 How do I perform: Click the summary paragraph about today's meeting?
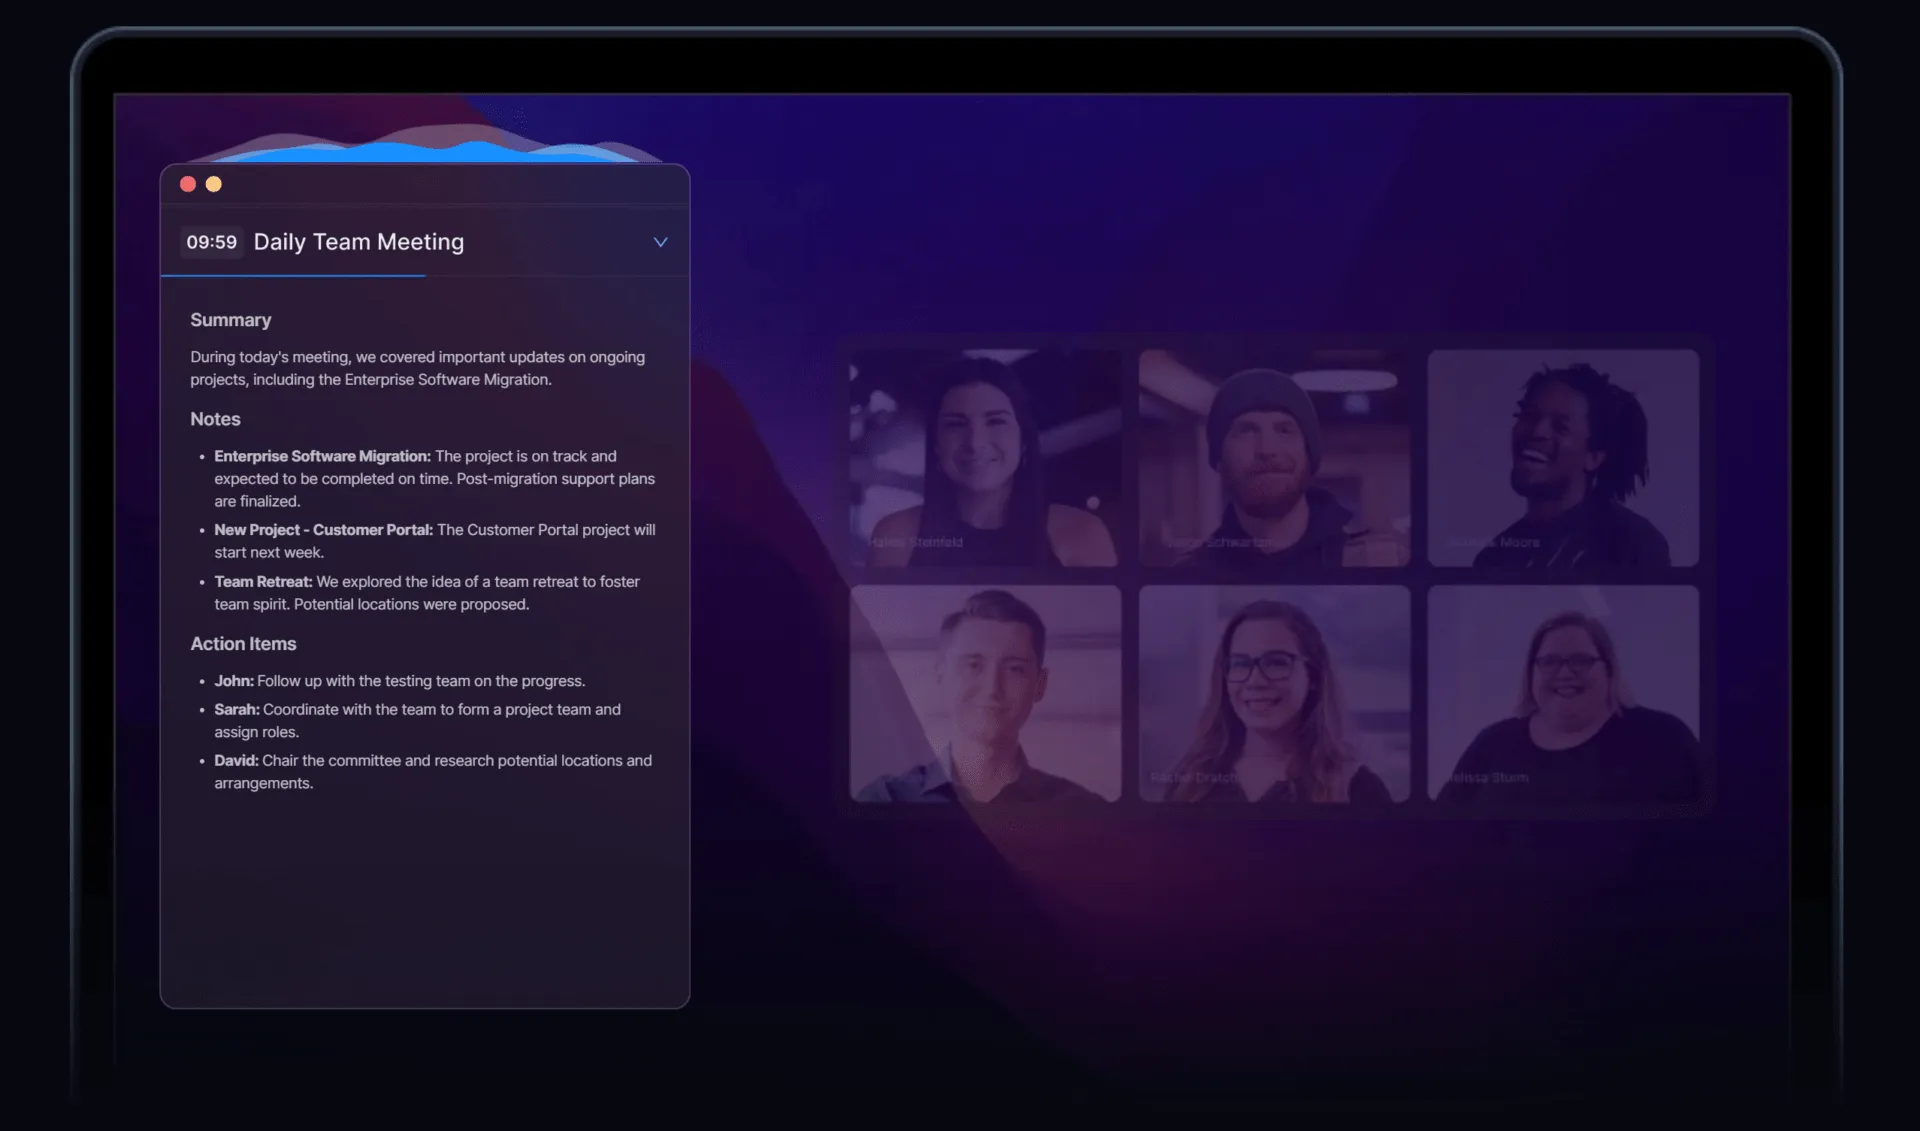click(417, 368)
